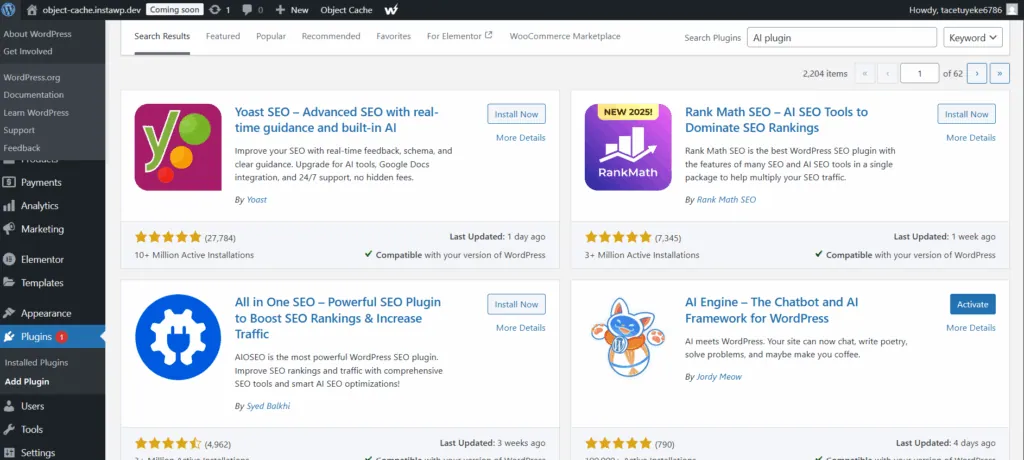Screen dimensions: 1024x460
Task: Install the Yoast SEO plugin
Action: coord(516,114)
